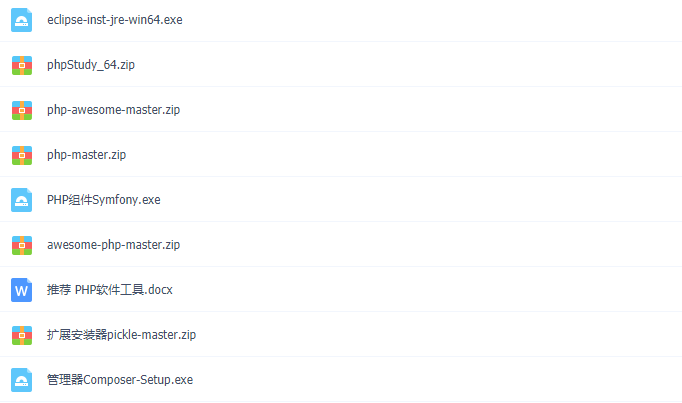Click empty row area beside php-master.zip

[x=404, y=155]
